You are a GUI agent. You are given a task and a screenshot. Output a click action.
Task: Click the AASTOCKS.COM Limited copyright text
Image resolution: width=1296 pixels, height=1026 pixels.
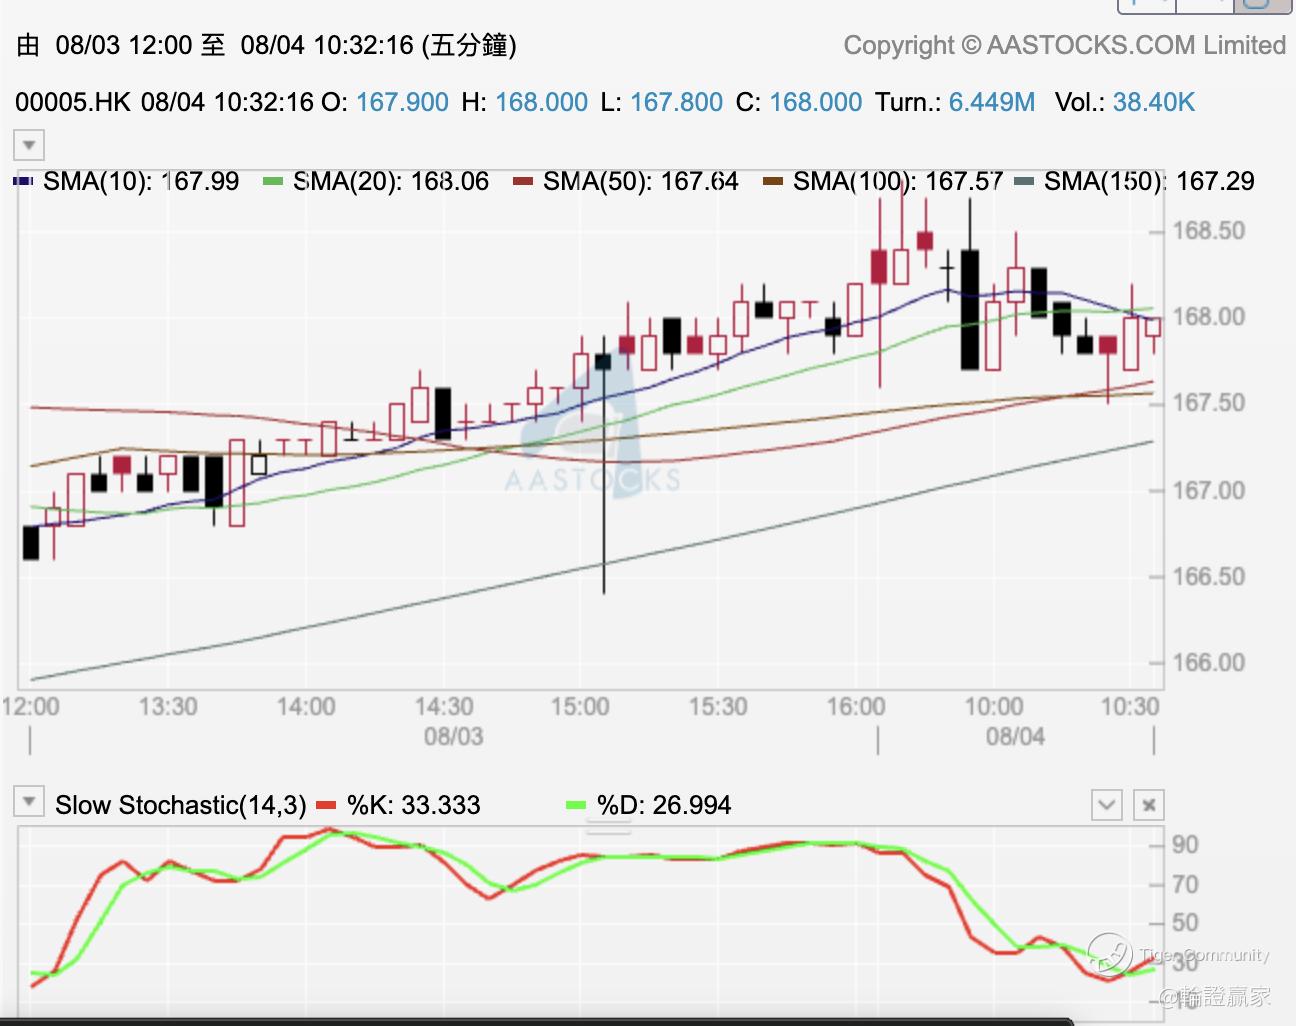coord(1065,45)
